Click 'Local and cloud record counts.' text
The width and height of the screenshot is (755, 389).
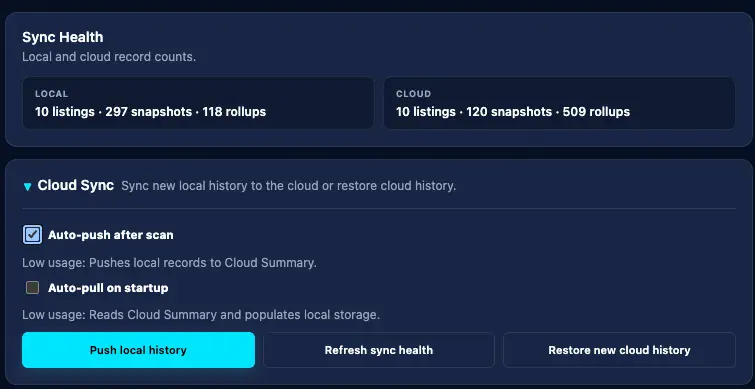coord(109,57)
